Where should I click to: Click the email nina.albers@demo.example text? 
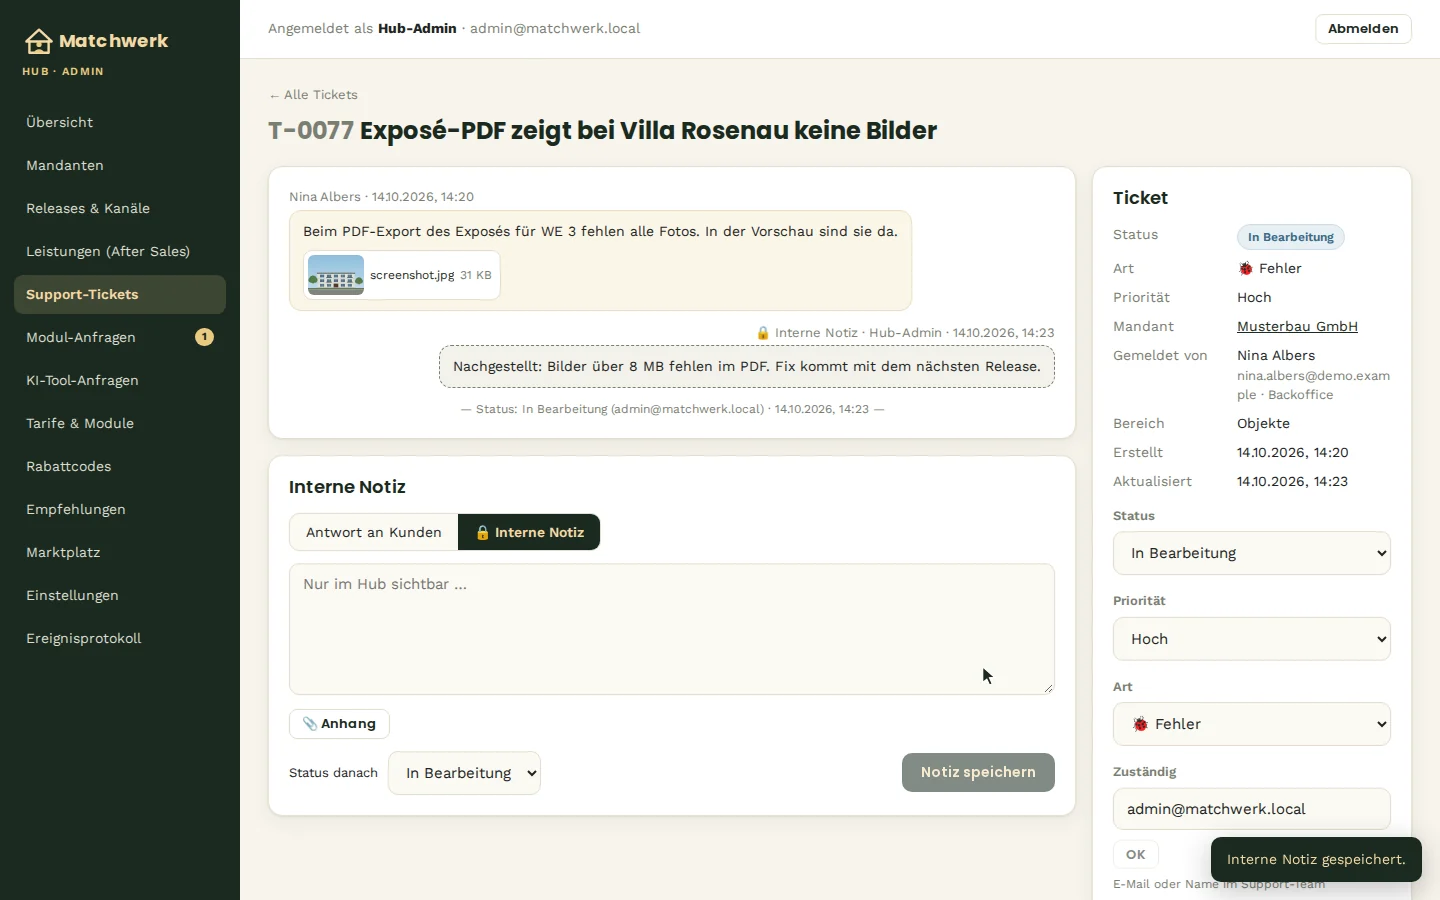pyautogui.click(x=1313, y=385)
